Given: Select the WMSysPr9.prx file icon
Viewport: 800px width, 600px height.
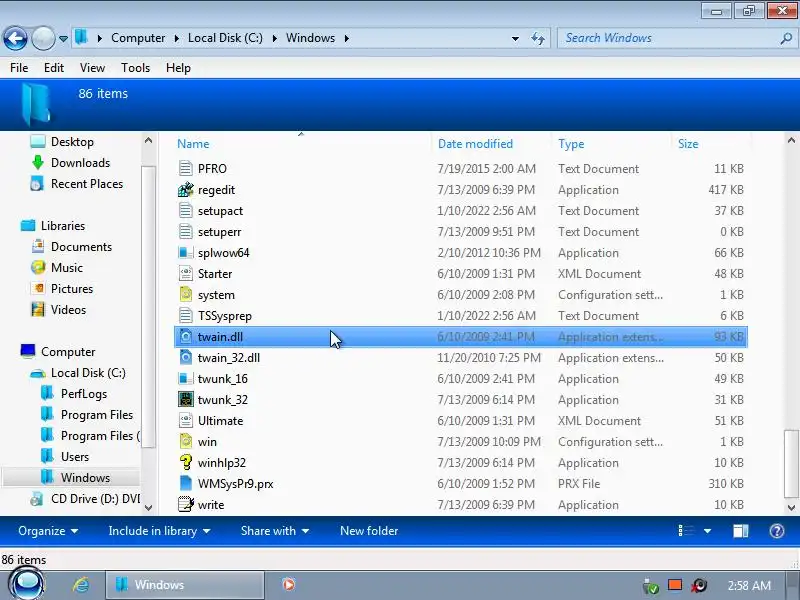Looking at the screenshot, I should pyautogui.click(x=186, y=484).
